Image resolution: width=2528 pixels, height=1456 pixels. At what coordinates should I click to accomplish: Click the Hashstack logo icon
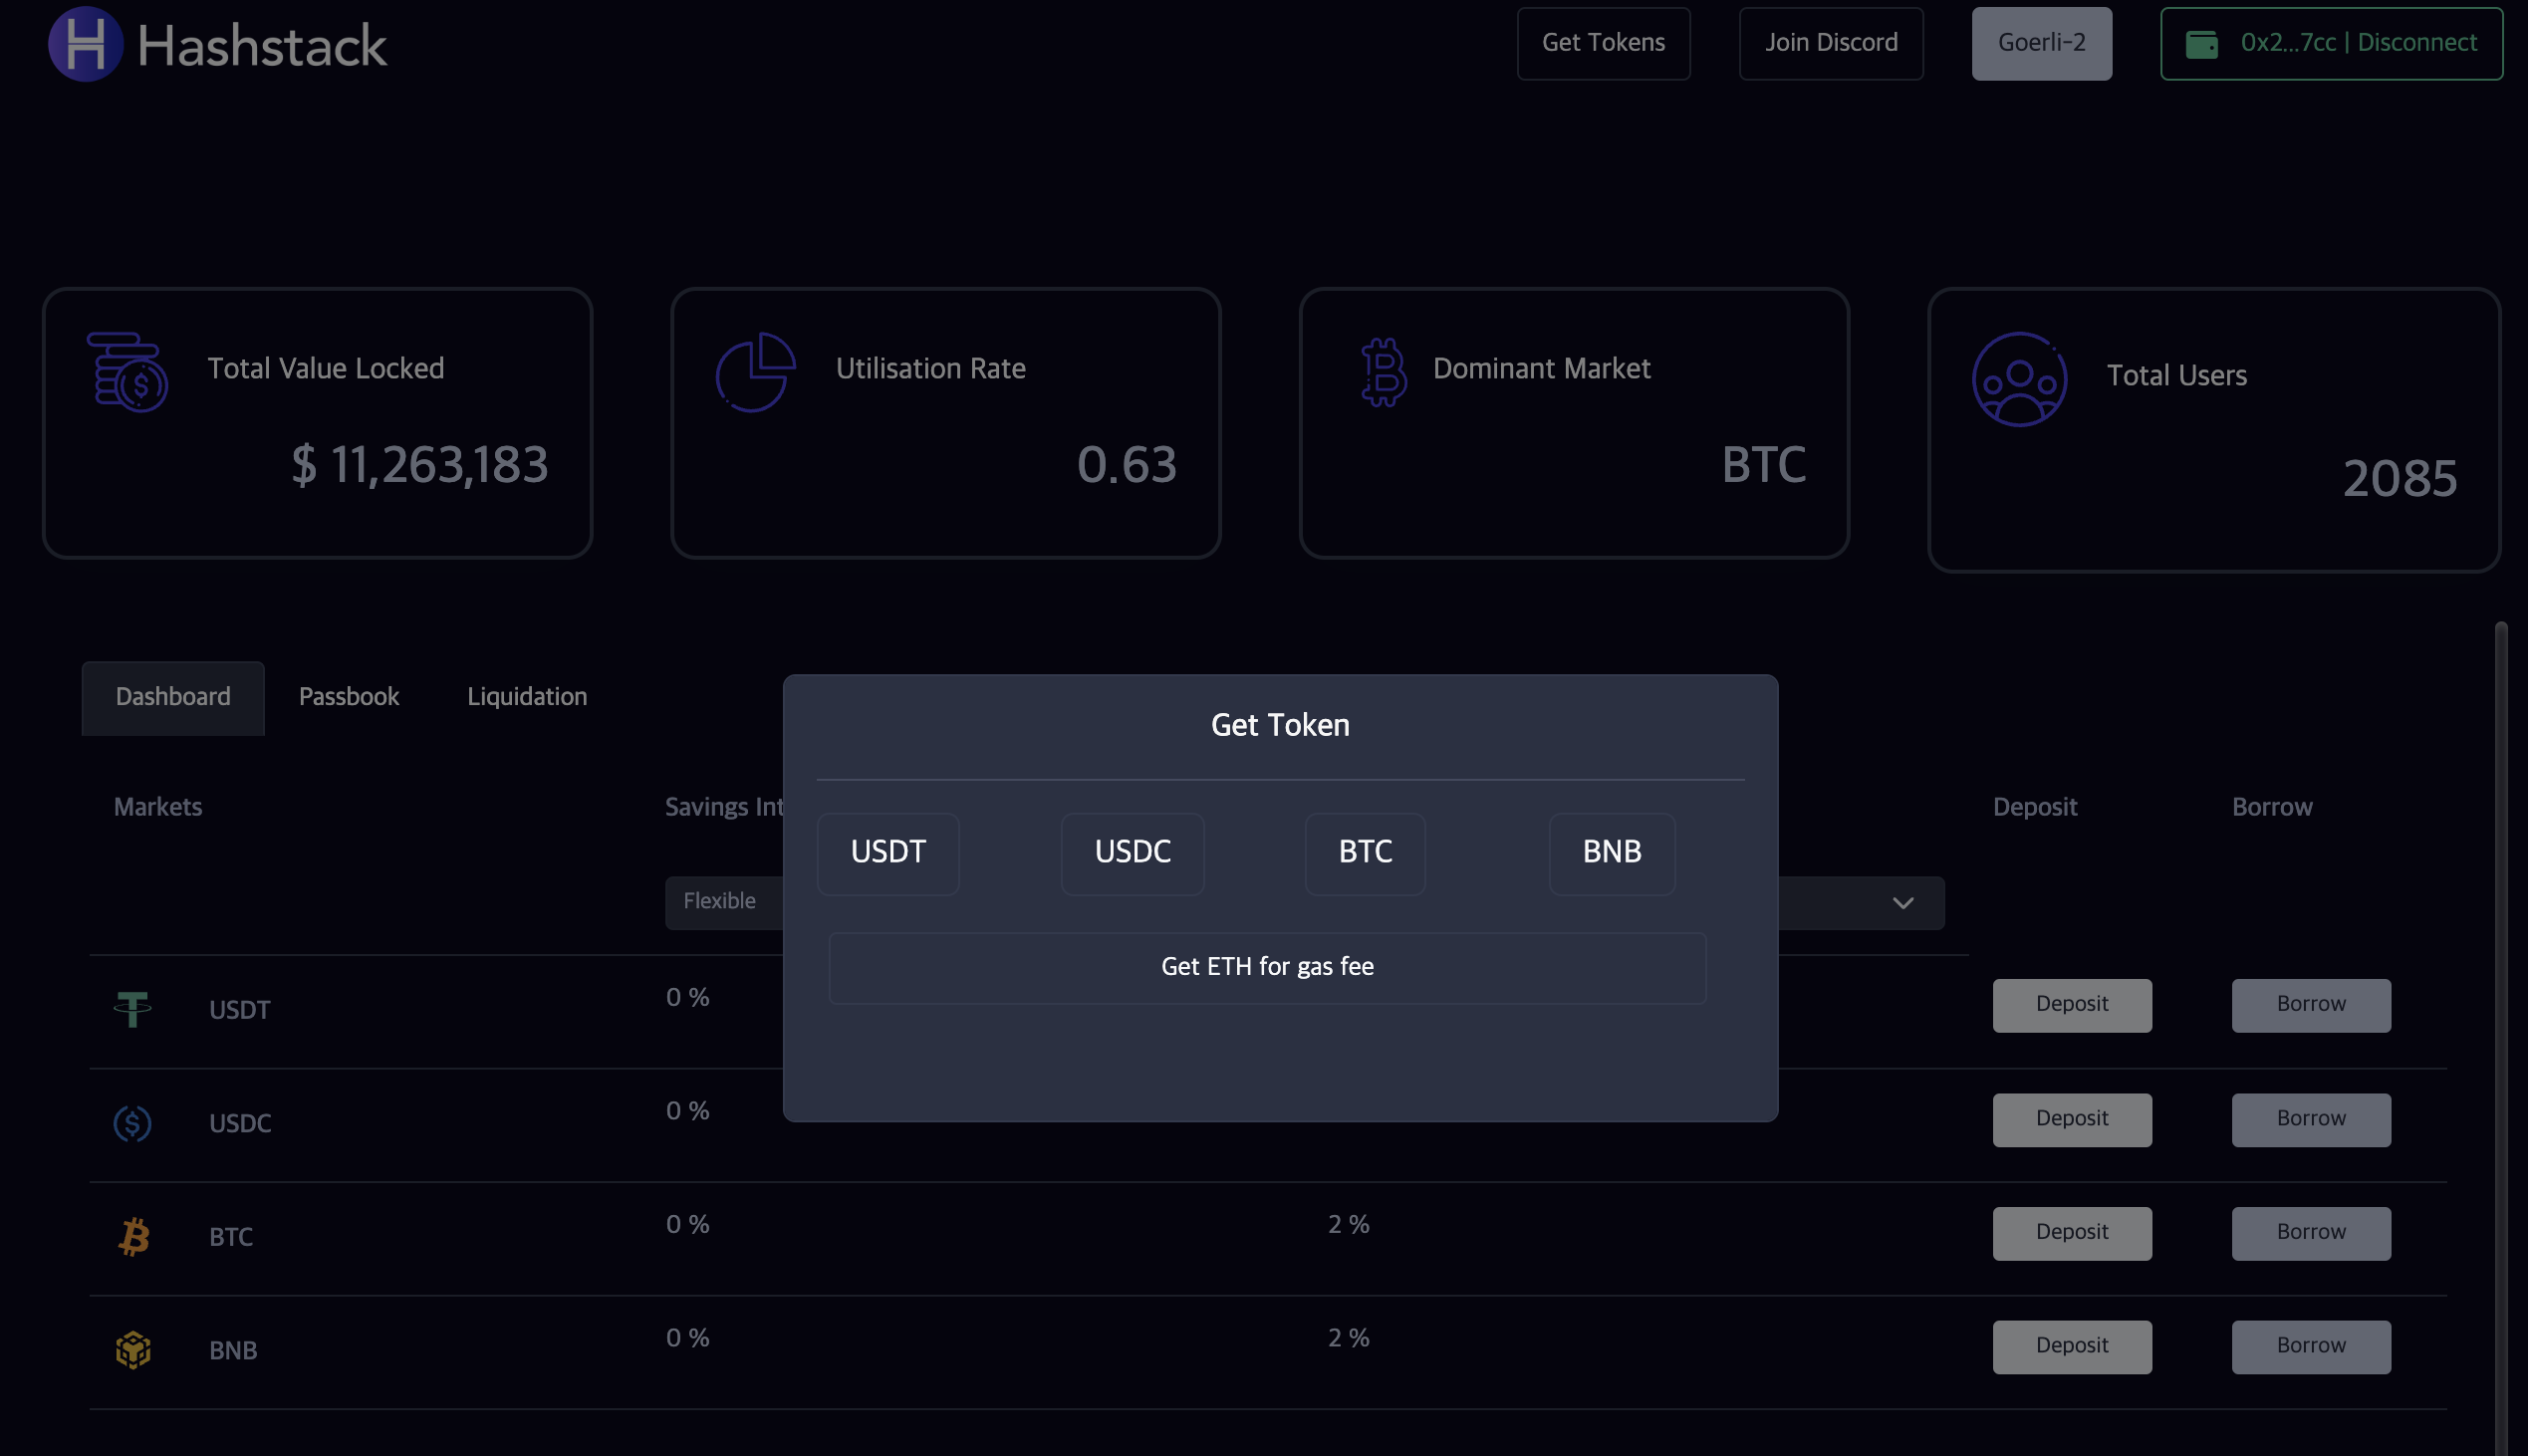(85, 44)
